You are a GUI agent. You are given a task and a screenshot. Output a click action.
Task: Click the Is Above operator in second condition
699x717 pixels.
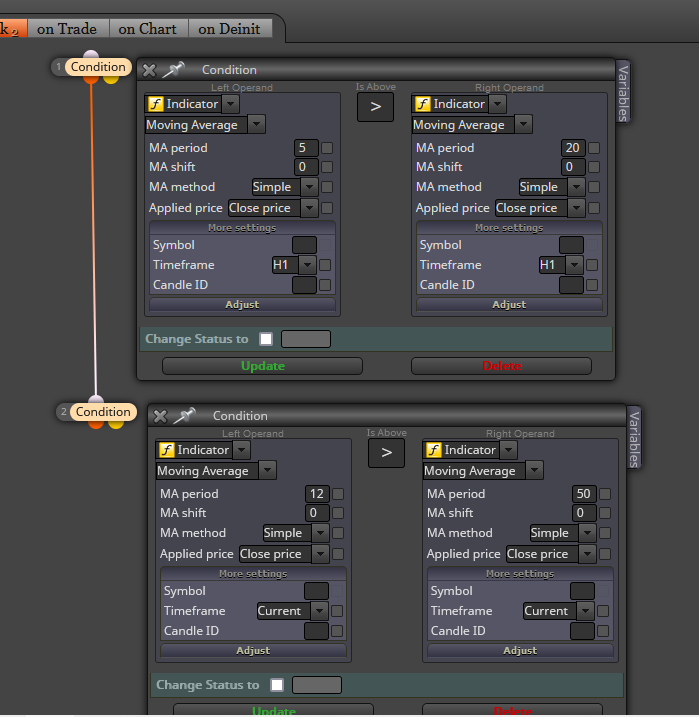coord(386,453)
